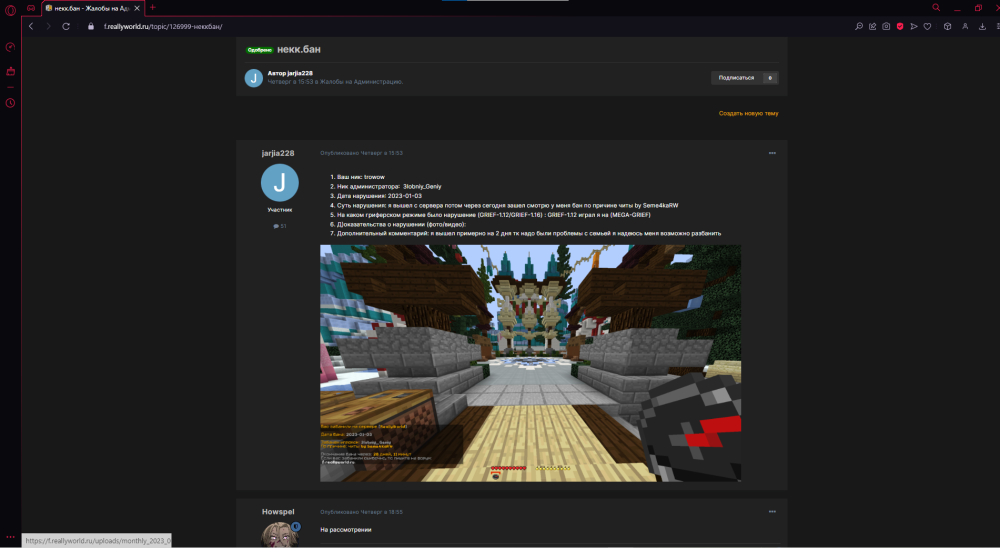Select the некк.бан browser tab
Screen dimensions: 1000x548
coord(93,8)
